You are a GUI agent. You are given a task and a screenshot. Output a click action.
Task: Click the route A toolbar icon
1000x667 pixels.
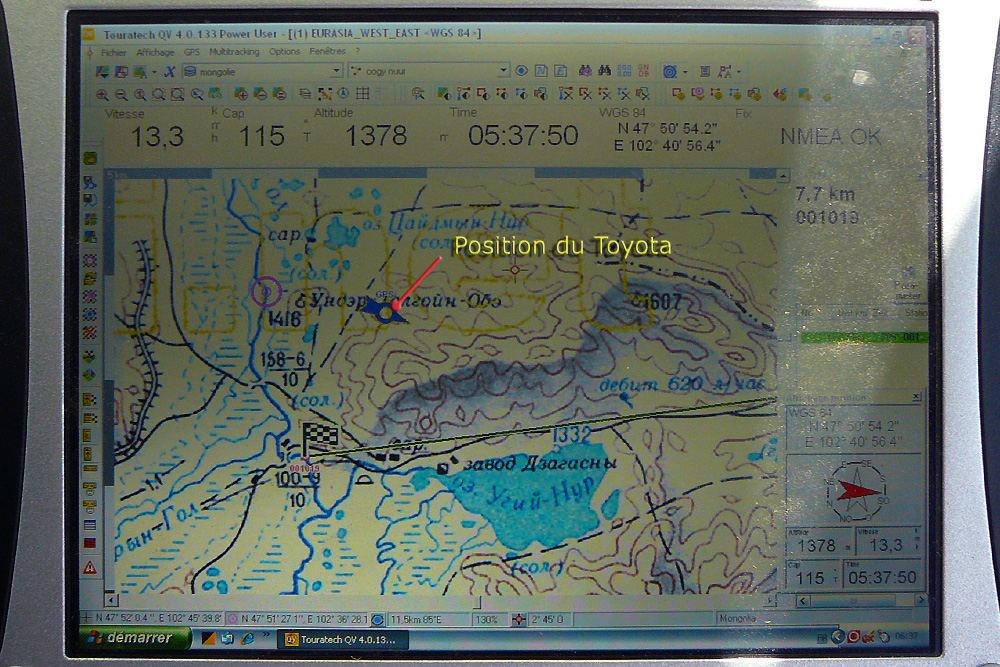(x=725, y=71)
